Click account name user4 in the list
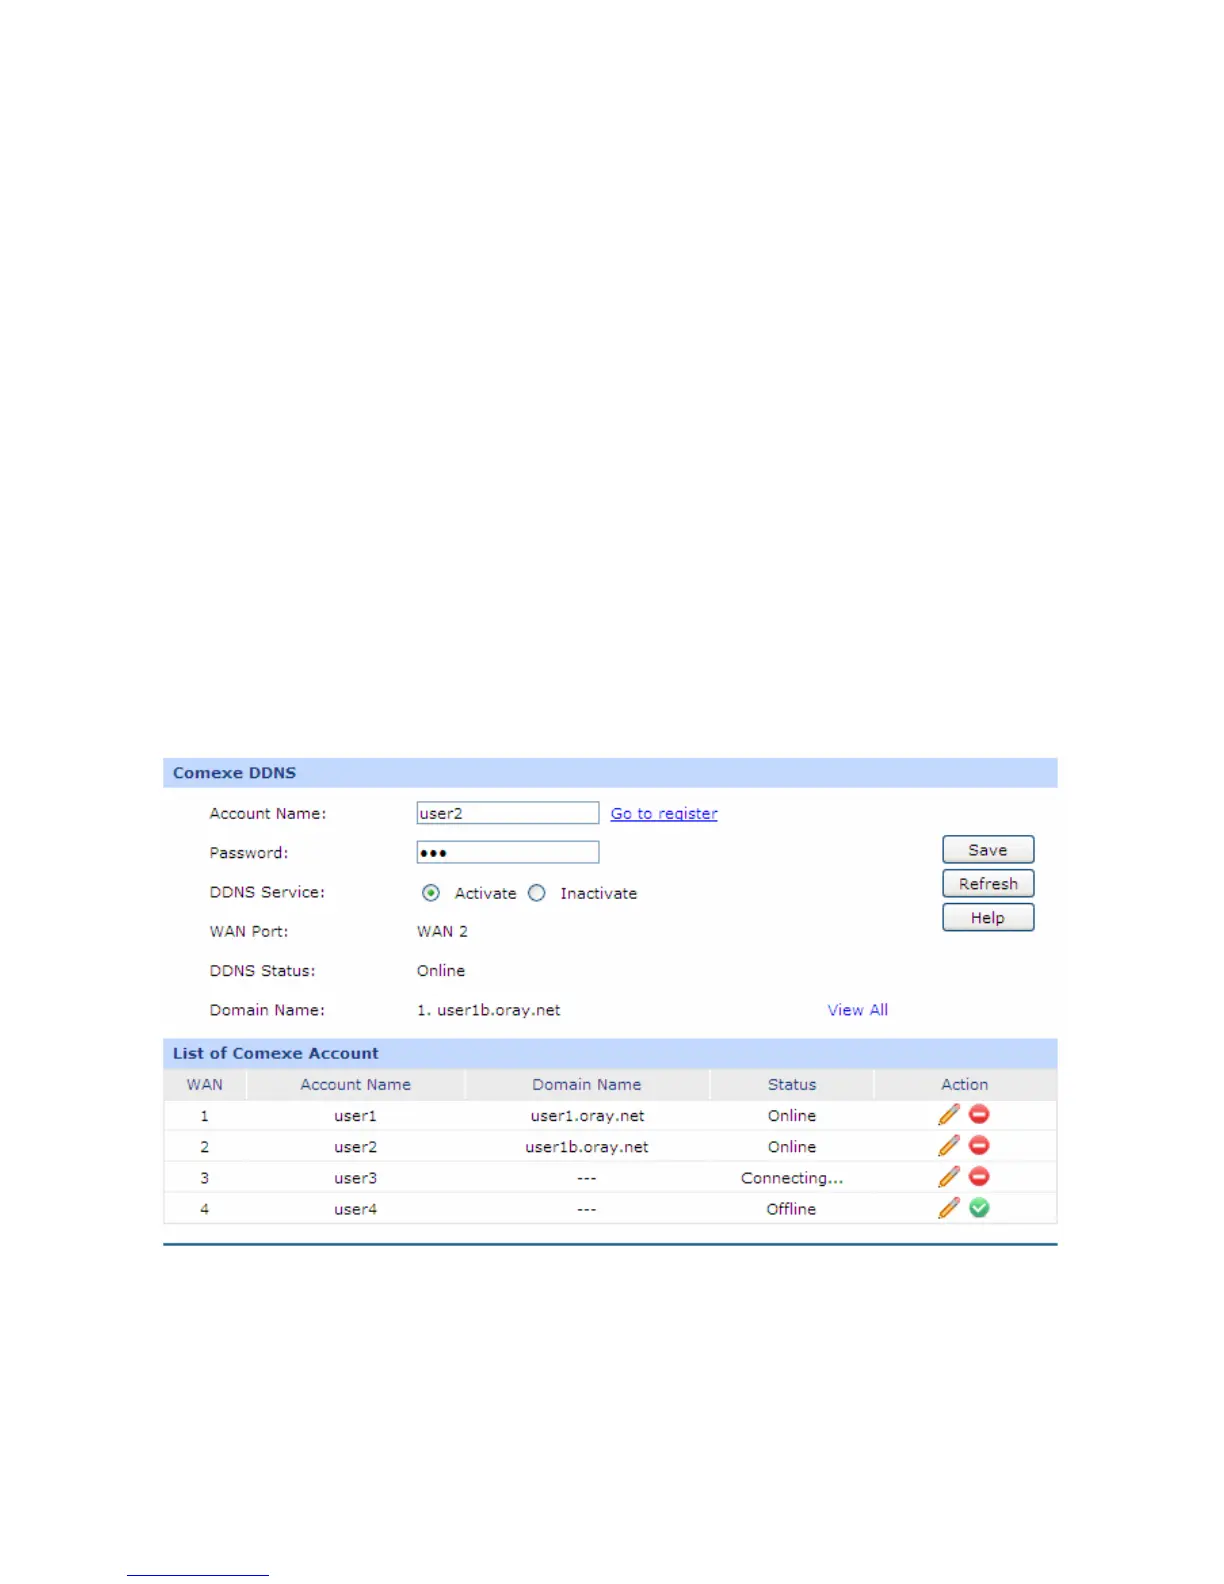 click(356, 1209)
